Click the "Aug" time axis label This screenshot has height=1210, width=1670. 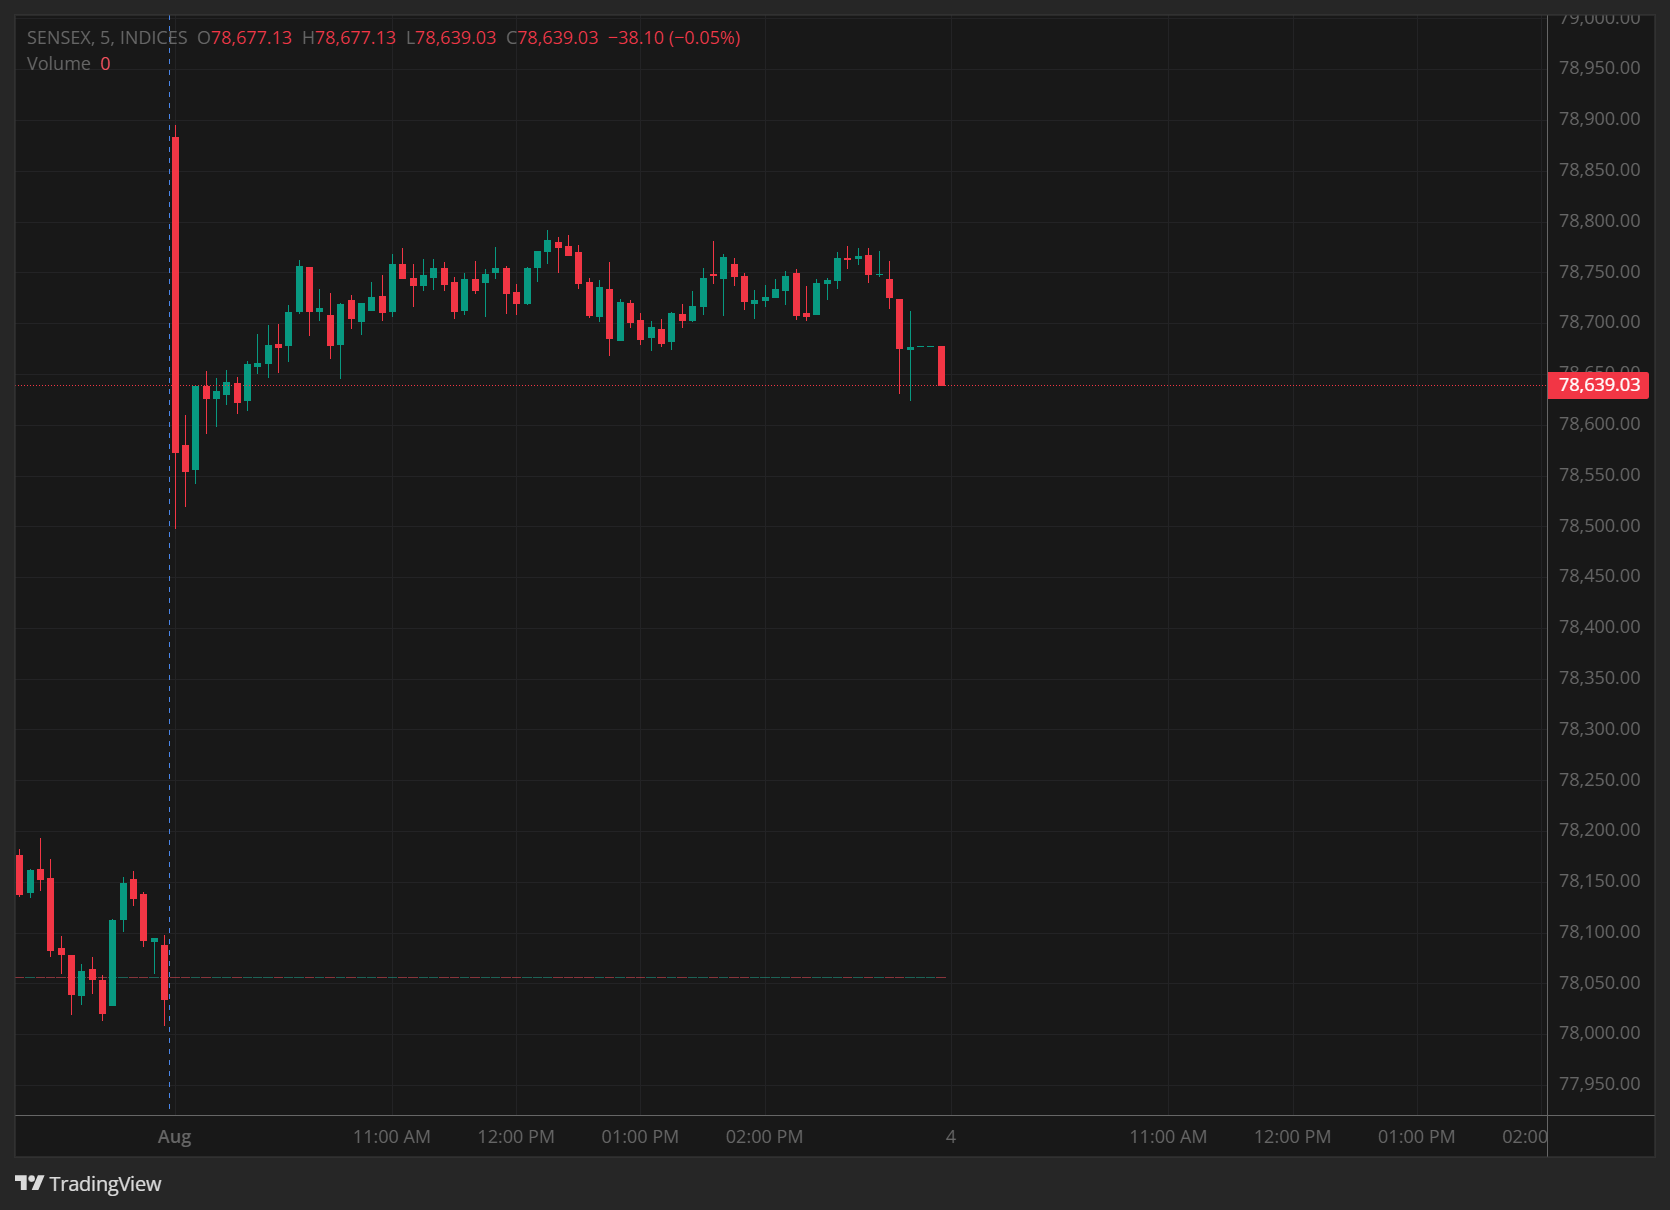(174, 1137)
